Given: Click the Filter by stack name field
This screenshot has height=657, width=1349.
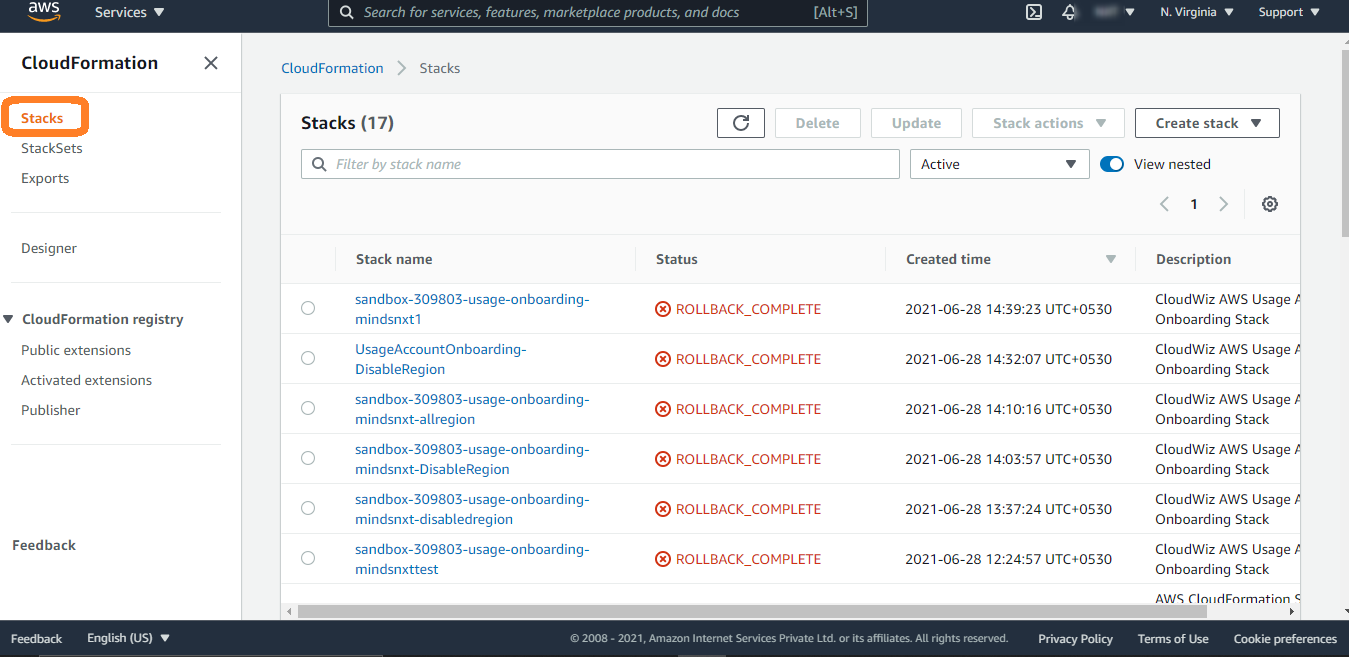Looking at the screenshot, I should (600, 164).
